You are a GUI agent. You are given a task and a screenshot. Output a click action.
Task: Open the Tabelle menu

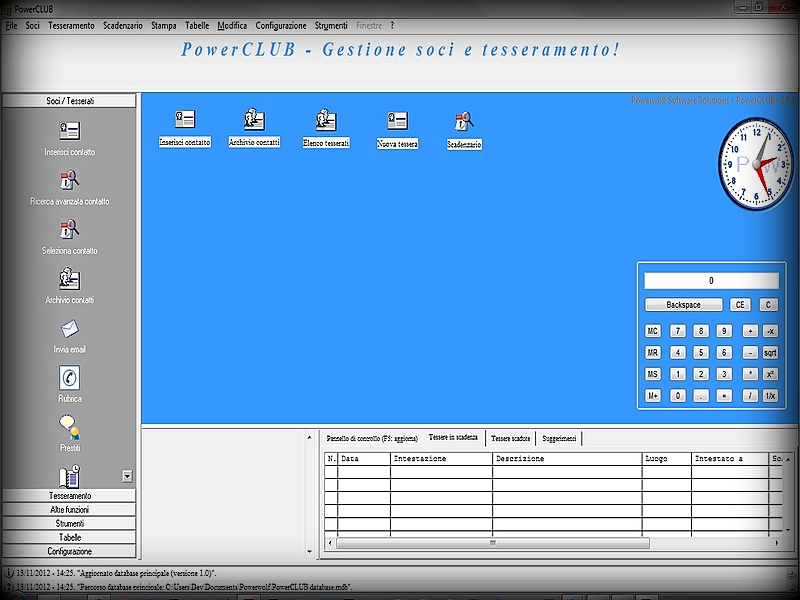tap(197, 26)
